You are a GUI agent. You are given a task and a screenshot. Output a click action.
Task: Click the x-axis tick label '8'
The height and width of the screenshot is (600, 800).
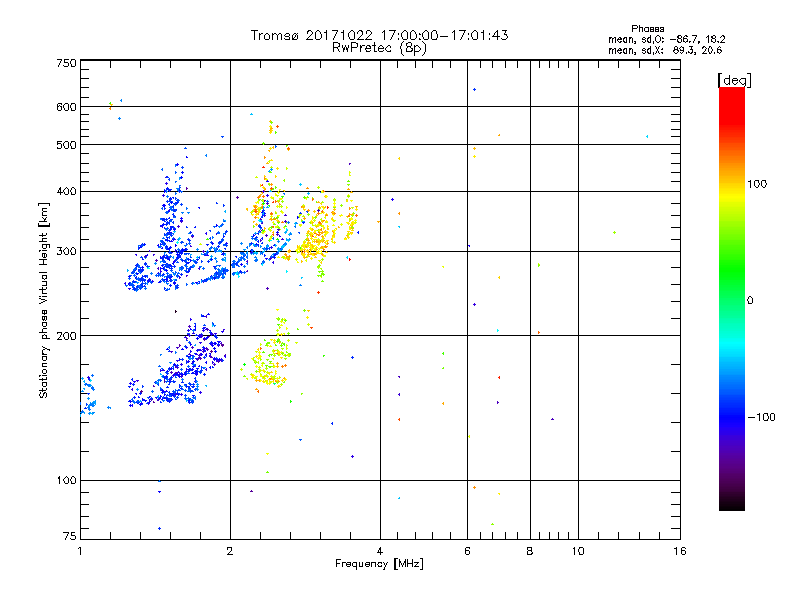click(530, 551)
